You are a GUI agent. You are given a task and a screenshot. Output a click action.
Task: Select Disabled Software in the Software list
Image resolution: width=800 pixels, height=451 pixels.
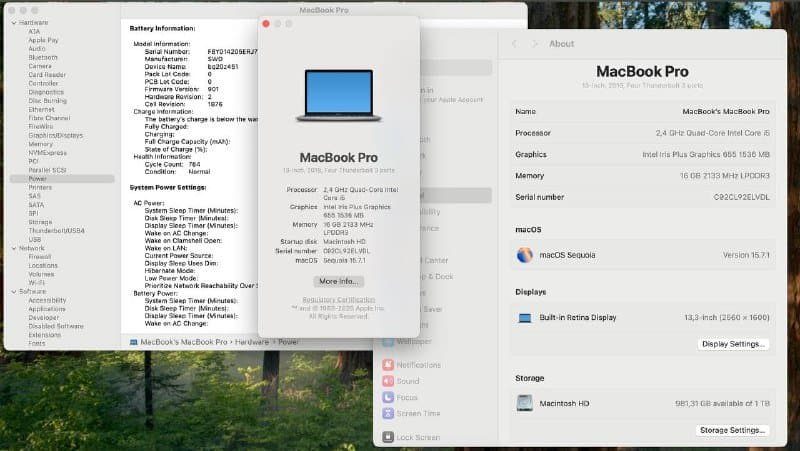(x=56, y=326)
